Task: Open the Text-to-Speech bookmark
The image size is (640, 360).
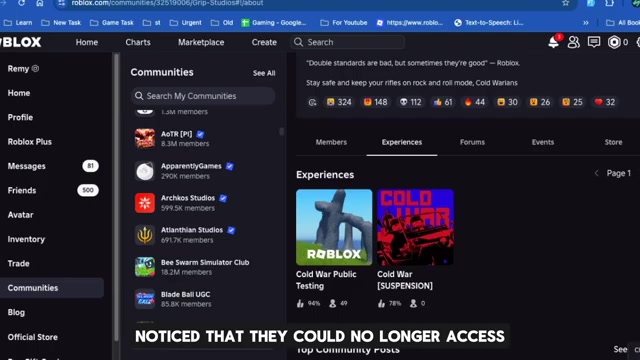Action: 489,23
